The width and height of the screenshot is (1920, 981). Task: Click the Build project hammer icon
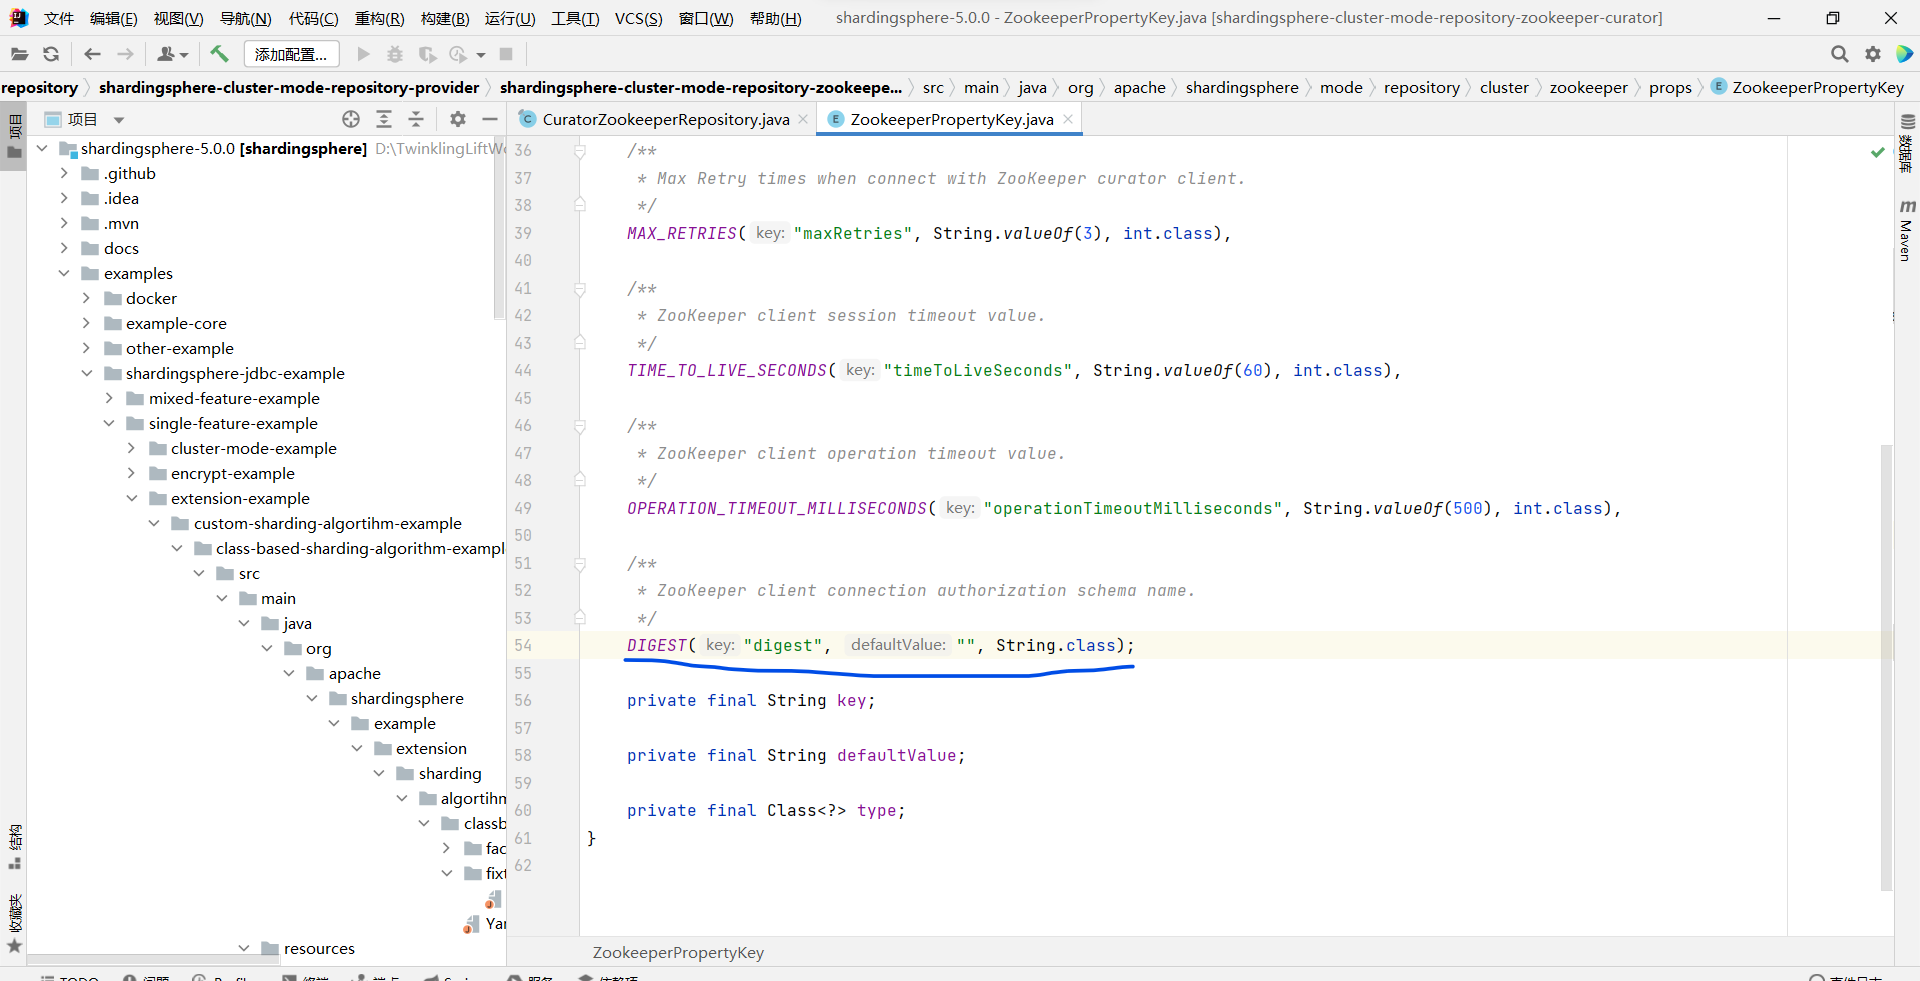click(x=220, y=54)
